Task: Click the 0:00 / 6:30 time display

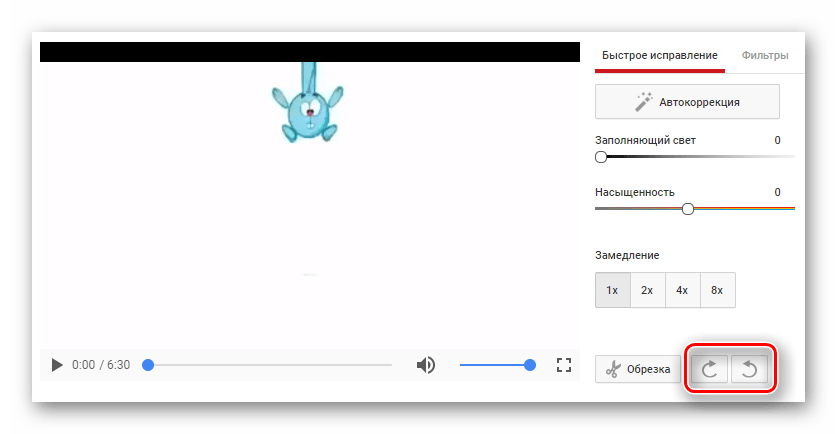Action: coord(101,365)
